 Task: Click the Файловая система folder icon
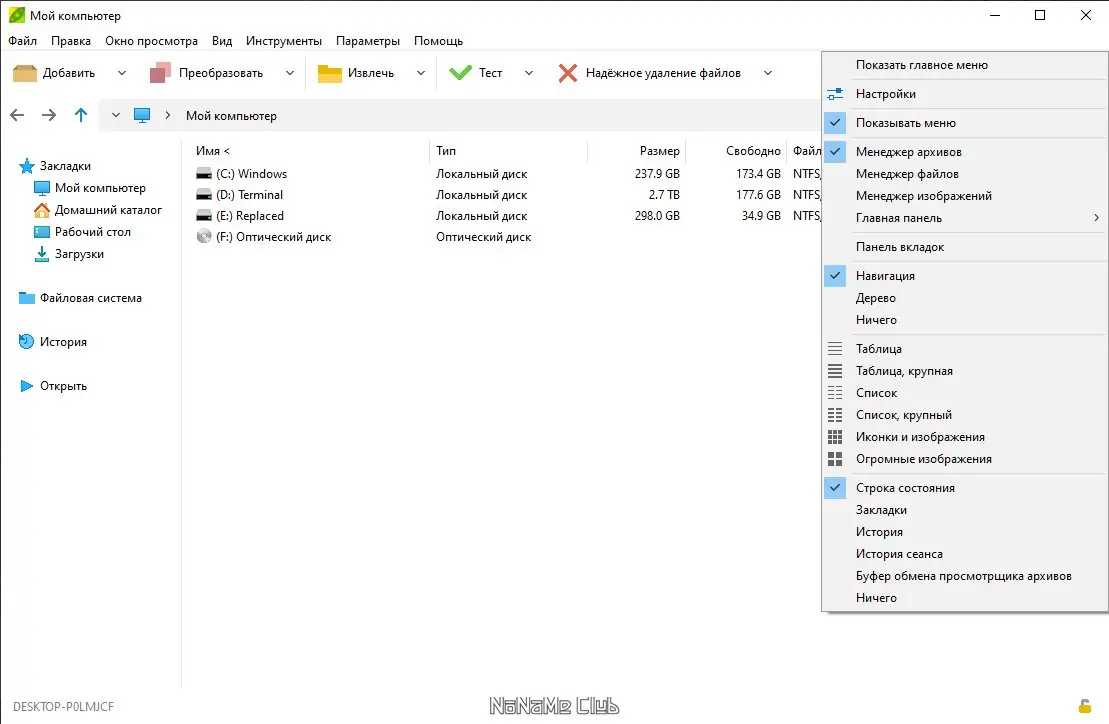pyautogui.click(x=27, y=298)
